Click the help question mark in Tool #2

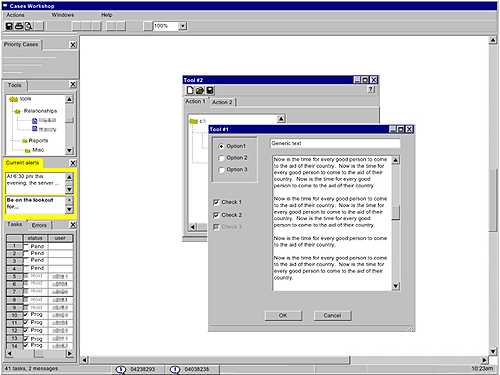371,89
